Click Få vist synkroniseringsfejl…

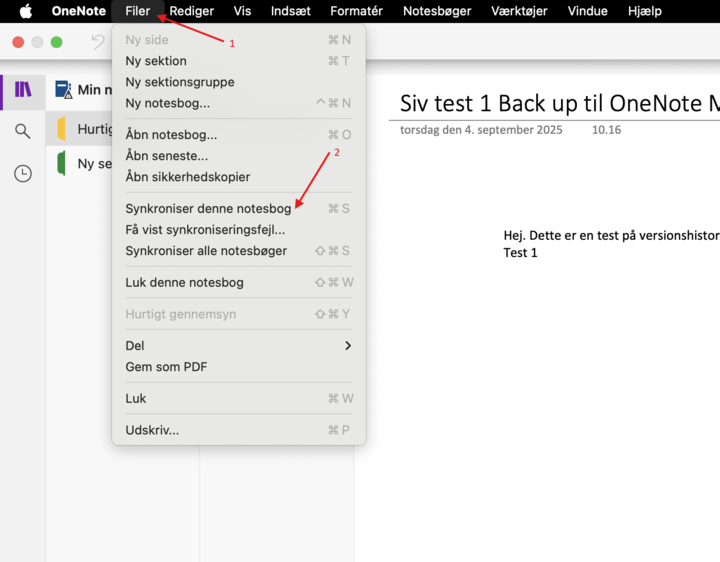pyautogui.click(x=205, y=230)
